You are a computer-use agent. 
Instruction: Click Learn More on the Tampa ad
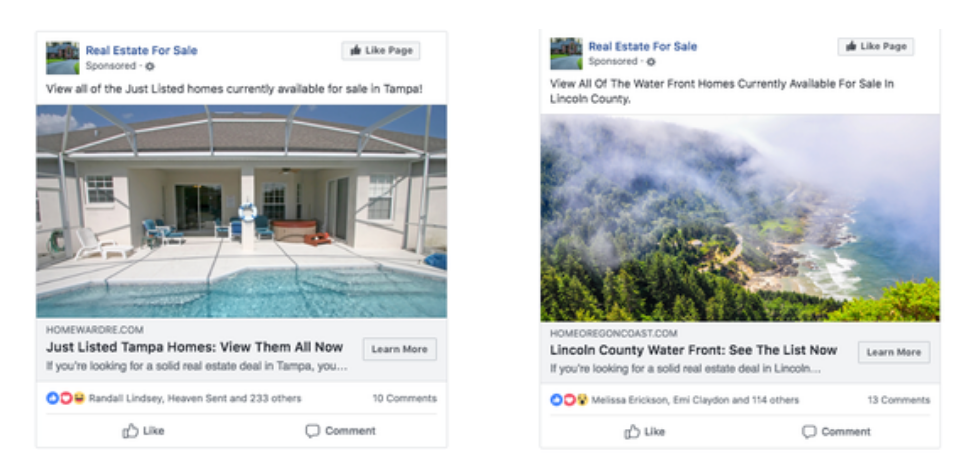pos(399,349)
